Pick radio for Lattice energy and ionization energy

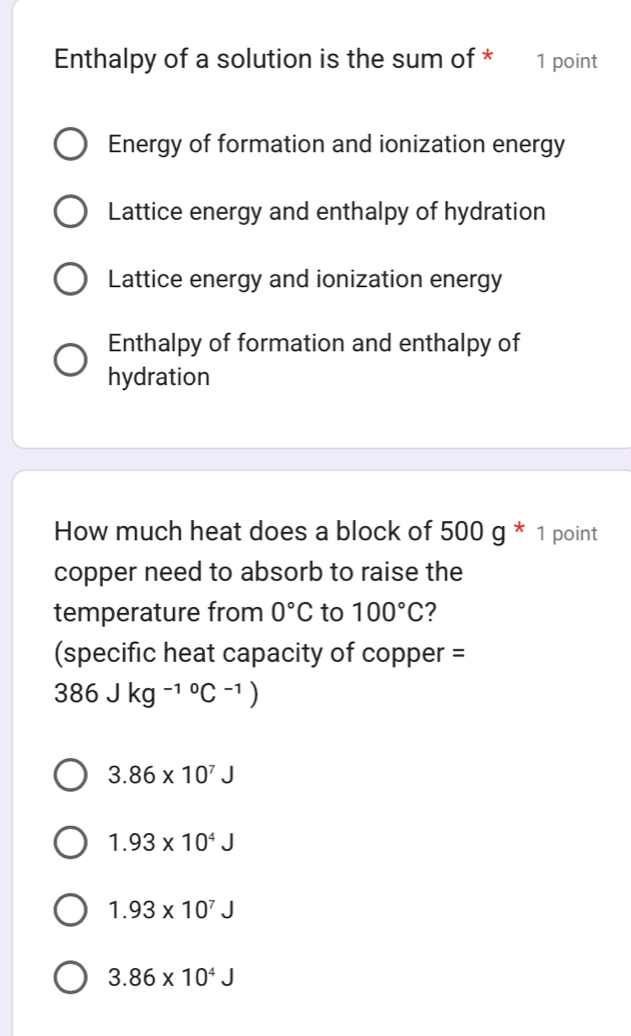69,279
